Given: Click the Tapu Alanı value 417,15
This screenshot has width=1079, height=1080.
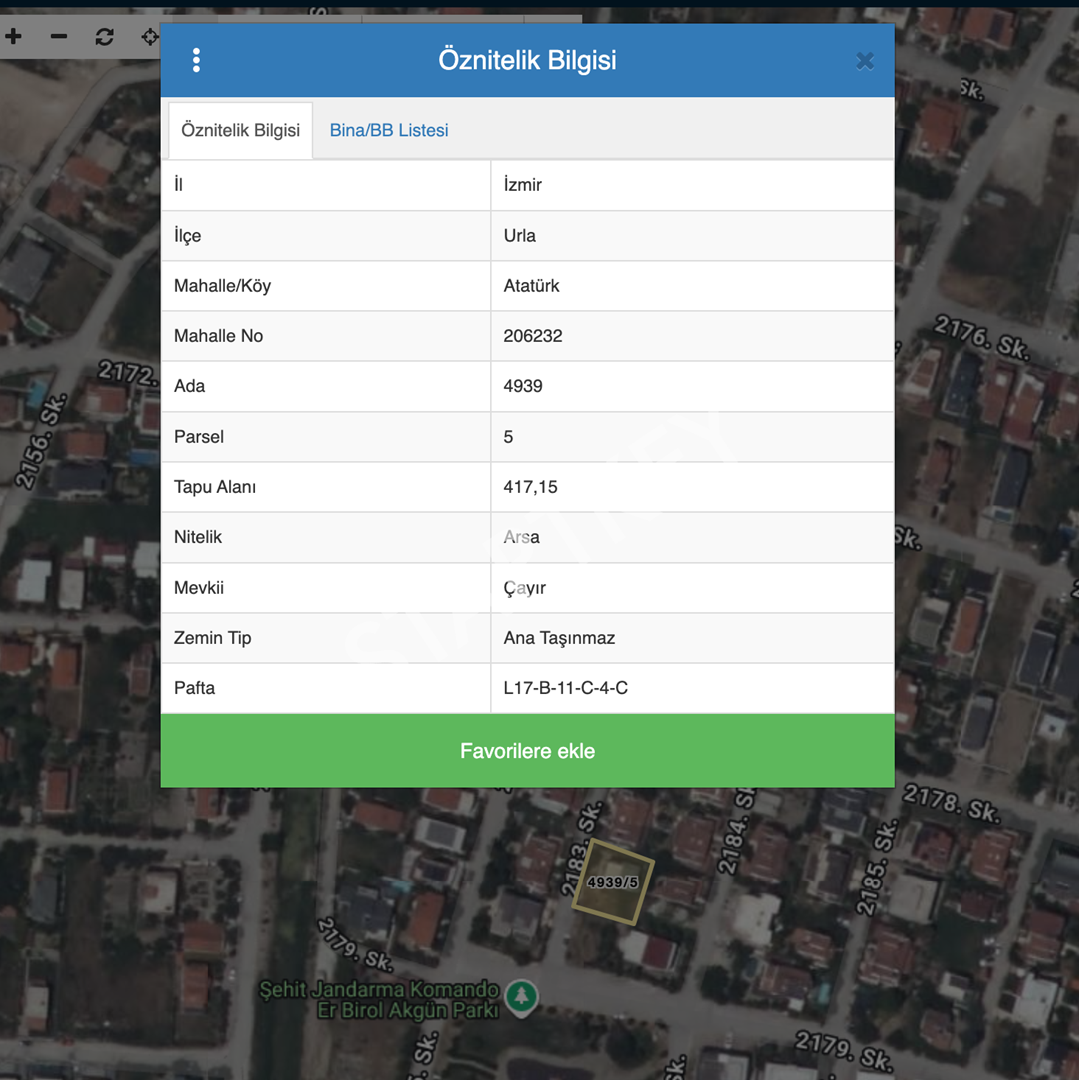Looking at the screenshot, I should pos(530,487).
